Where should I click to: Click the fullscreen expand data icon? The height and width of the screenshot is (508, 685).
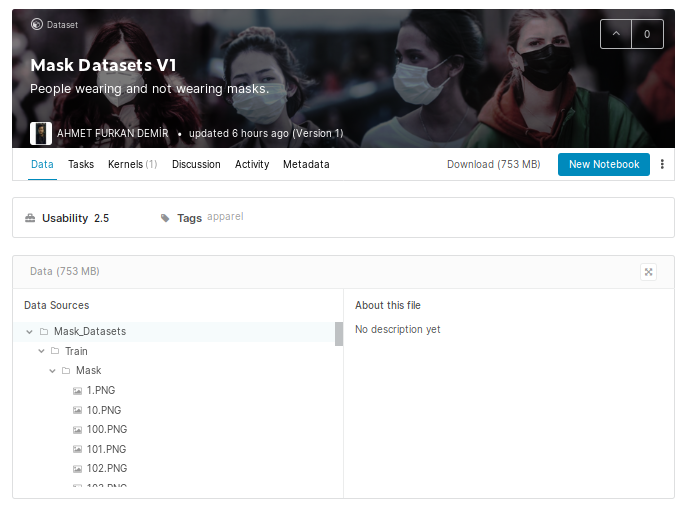[x=648, y=272]
